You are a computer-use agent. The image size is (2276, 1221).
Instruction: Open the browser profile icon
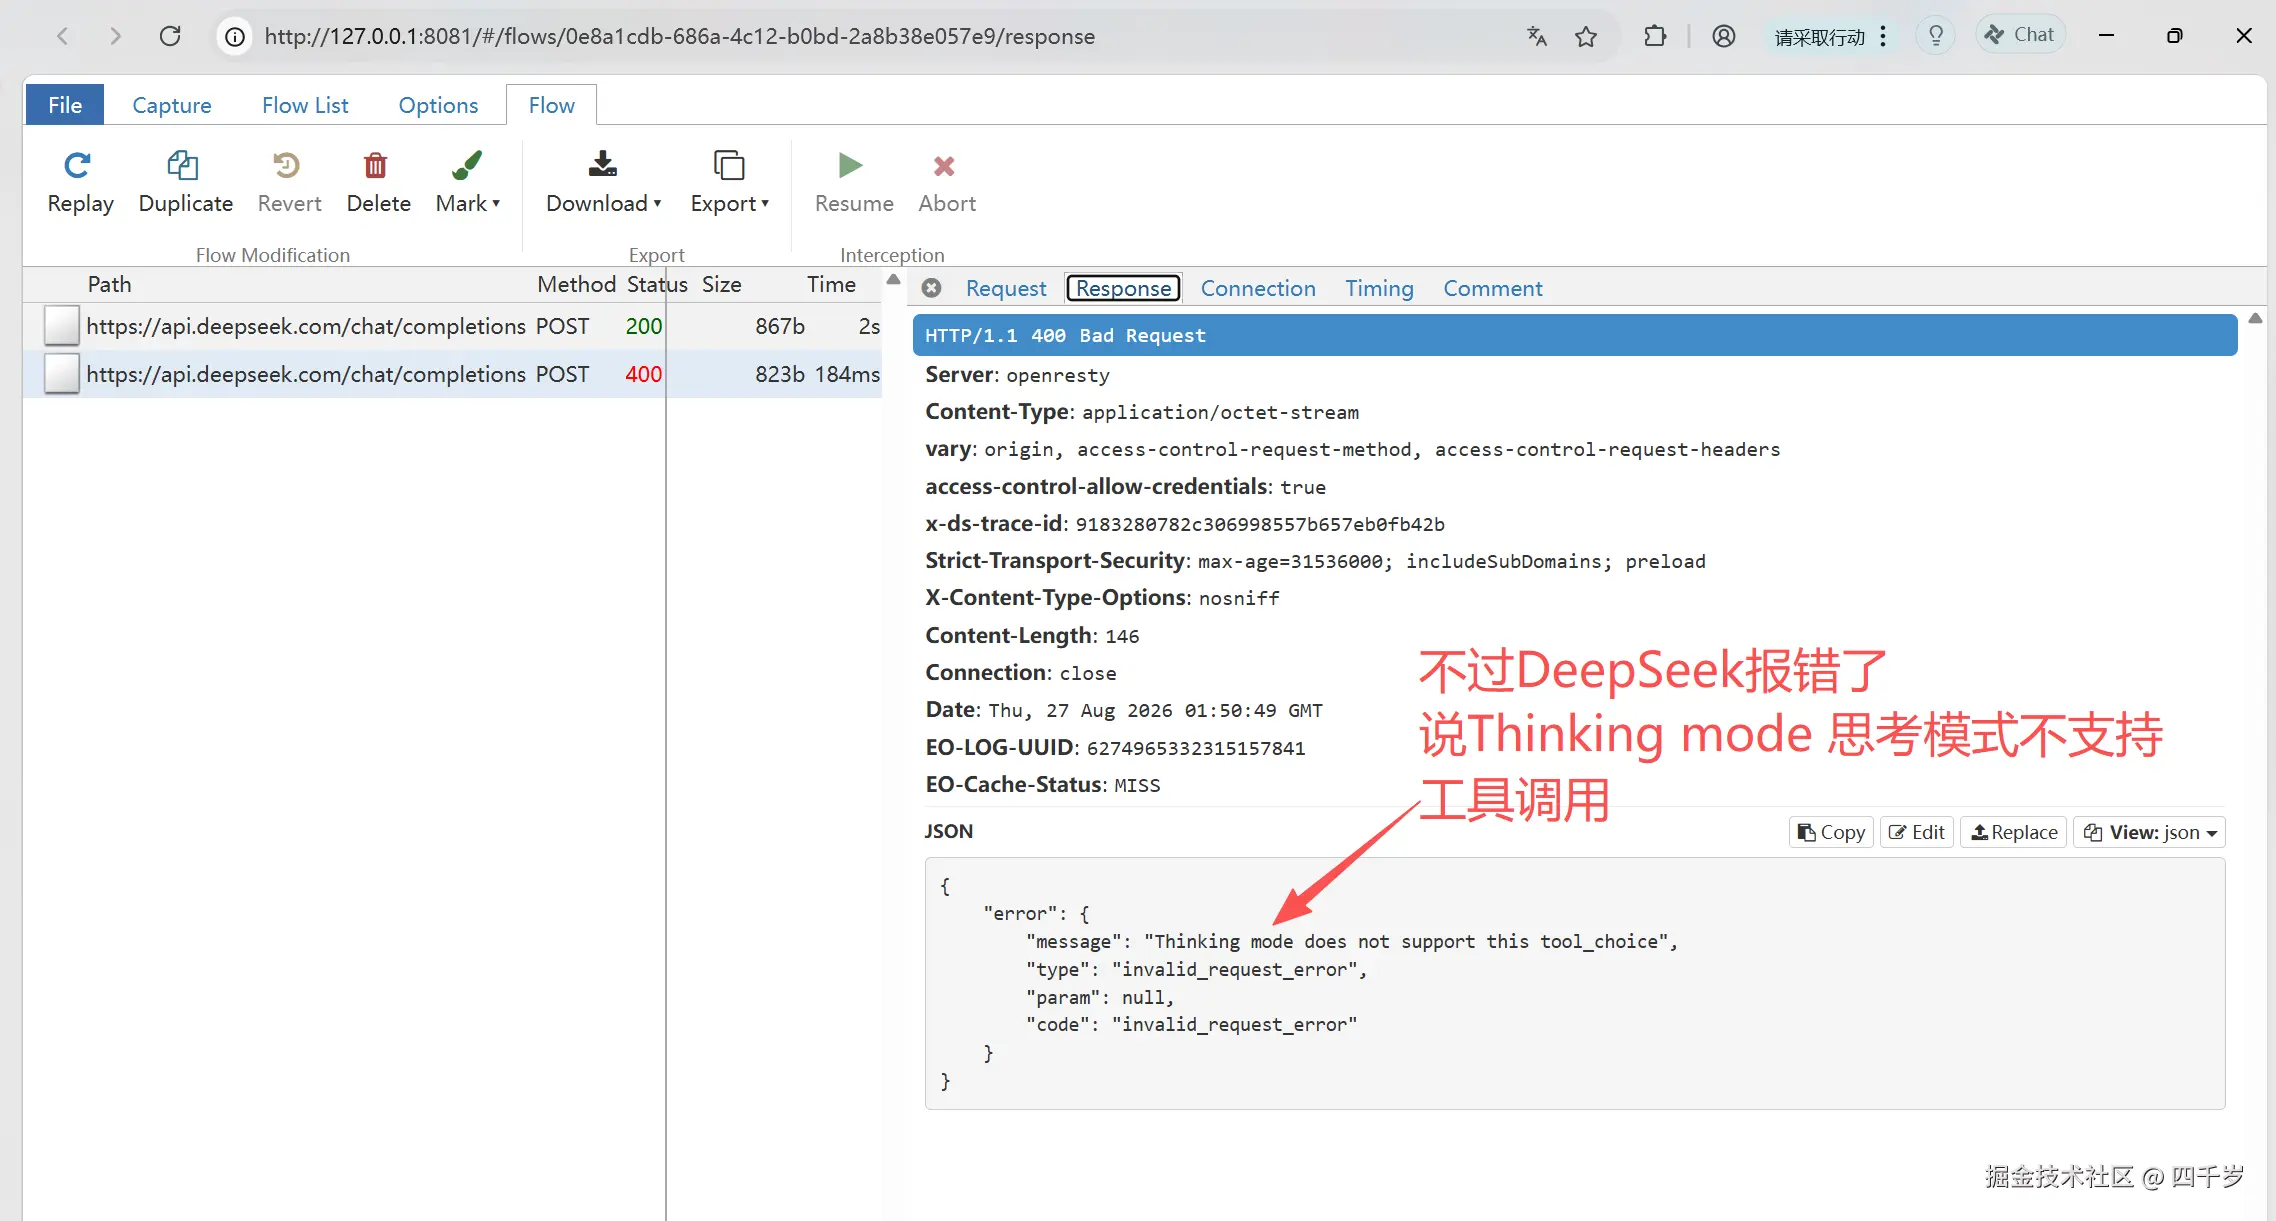[x=1723, y=37]
